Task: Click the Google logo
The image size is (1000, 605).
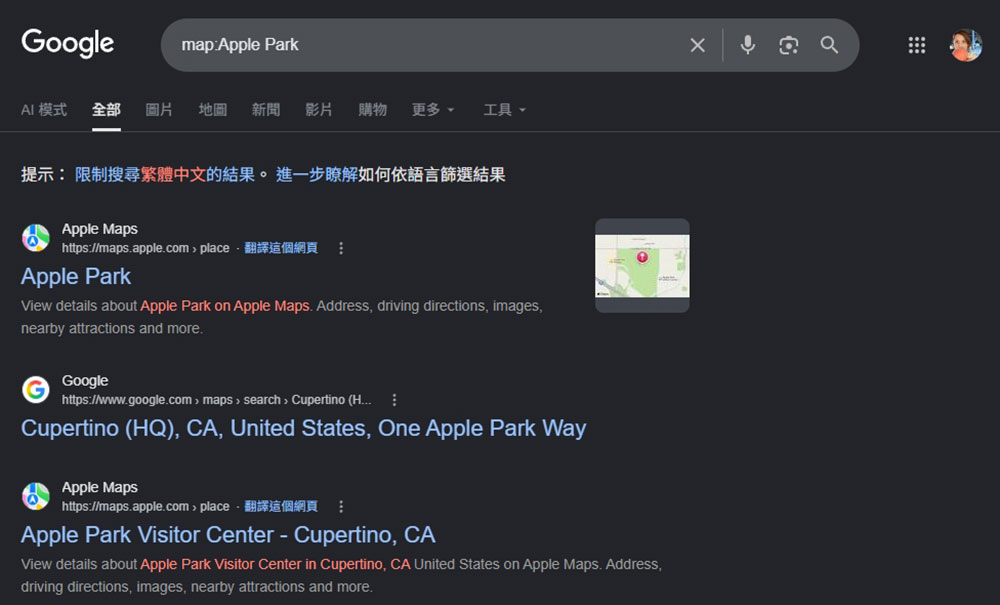Action: click(x=68, y=43)
